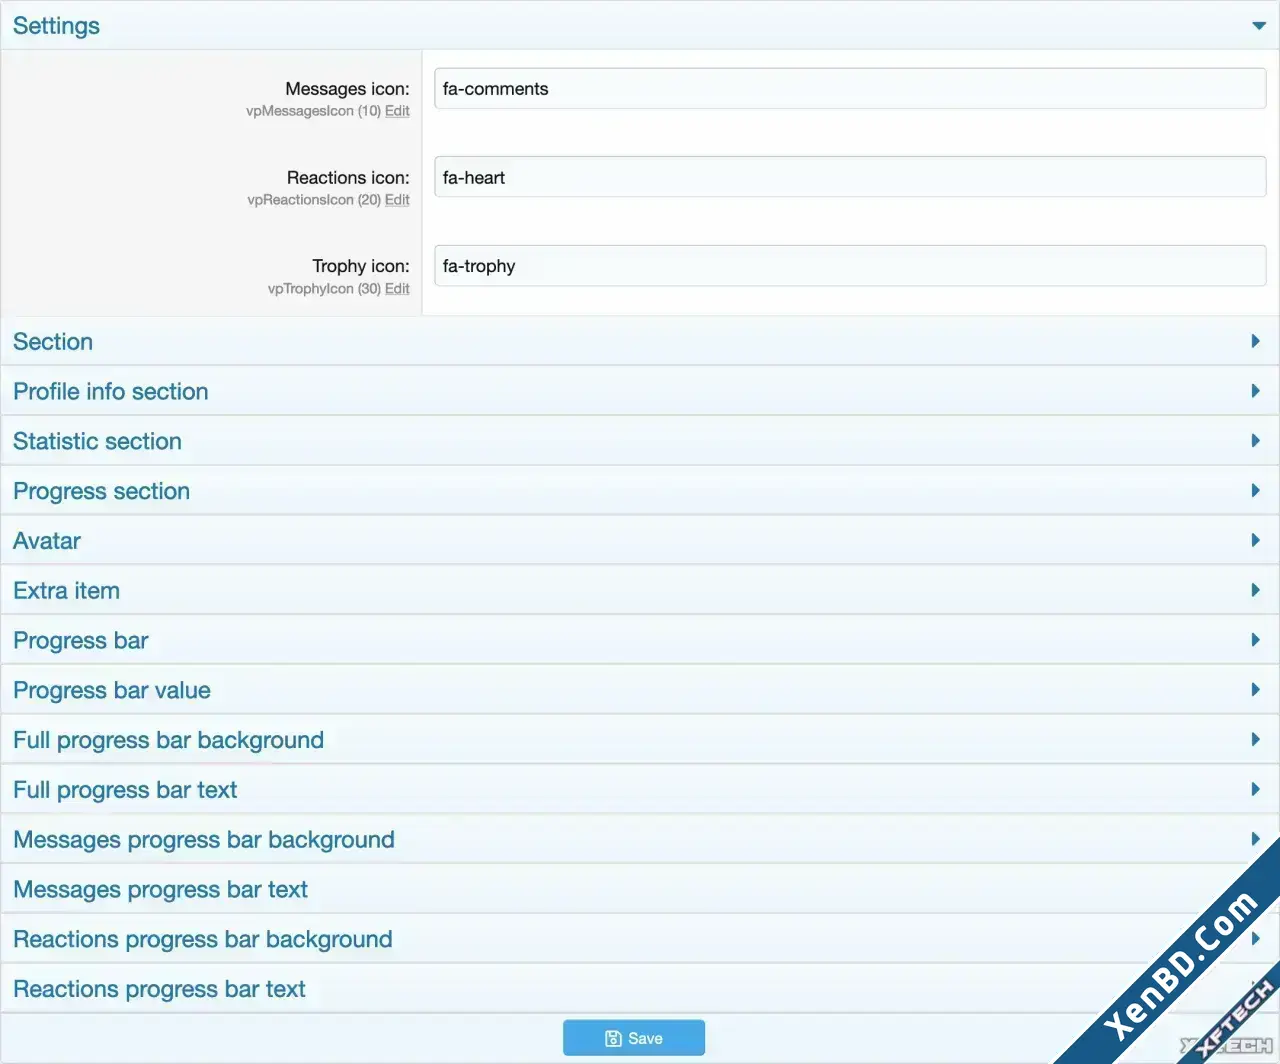1280x1064 pixels.
Task: Click the Reactions icon label
Action: pyautogui.click(x=348, y=178)
